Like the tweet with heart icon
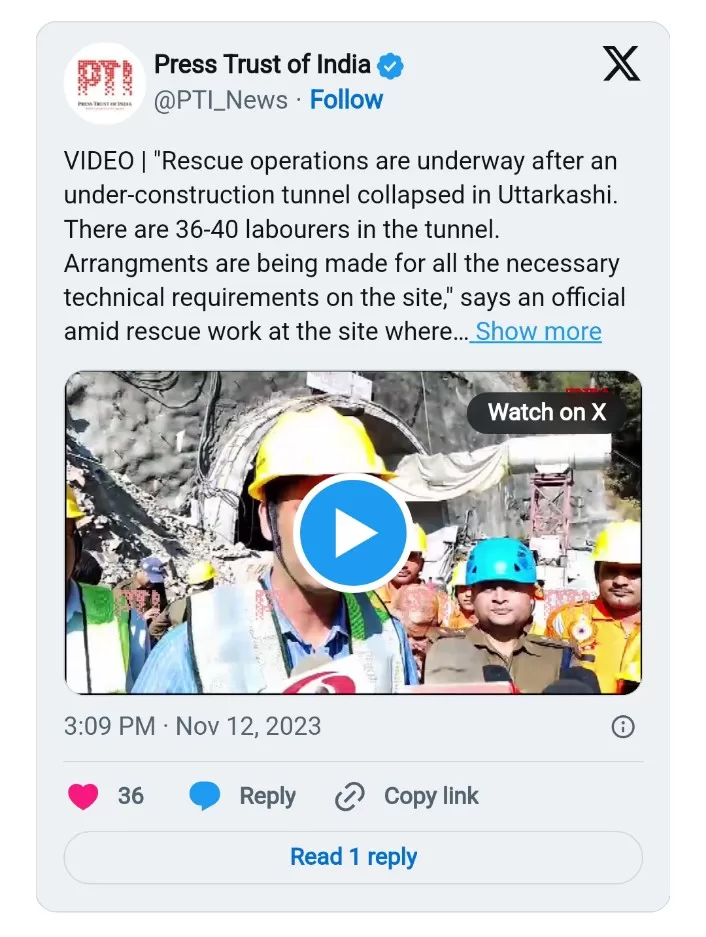 pyautogui.click(x=83, y=796)
